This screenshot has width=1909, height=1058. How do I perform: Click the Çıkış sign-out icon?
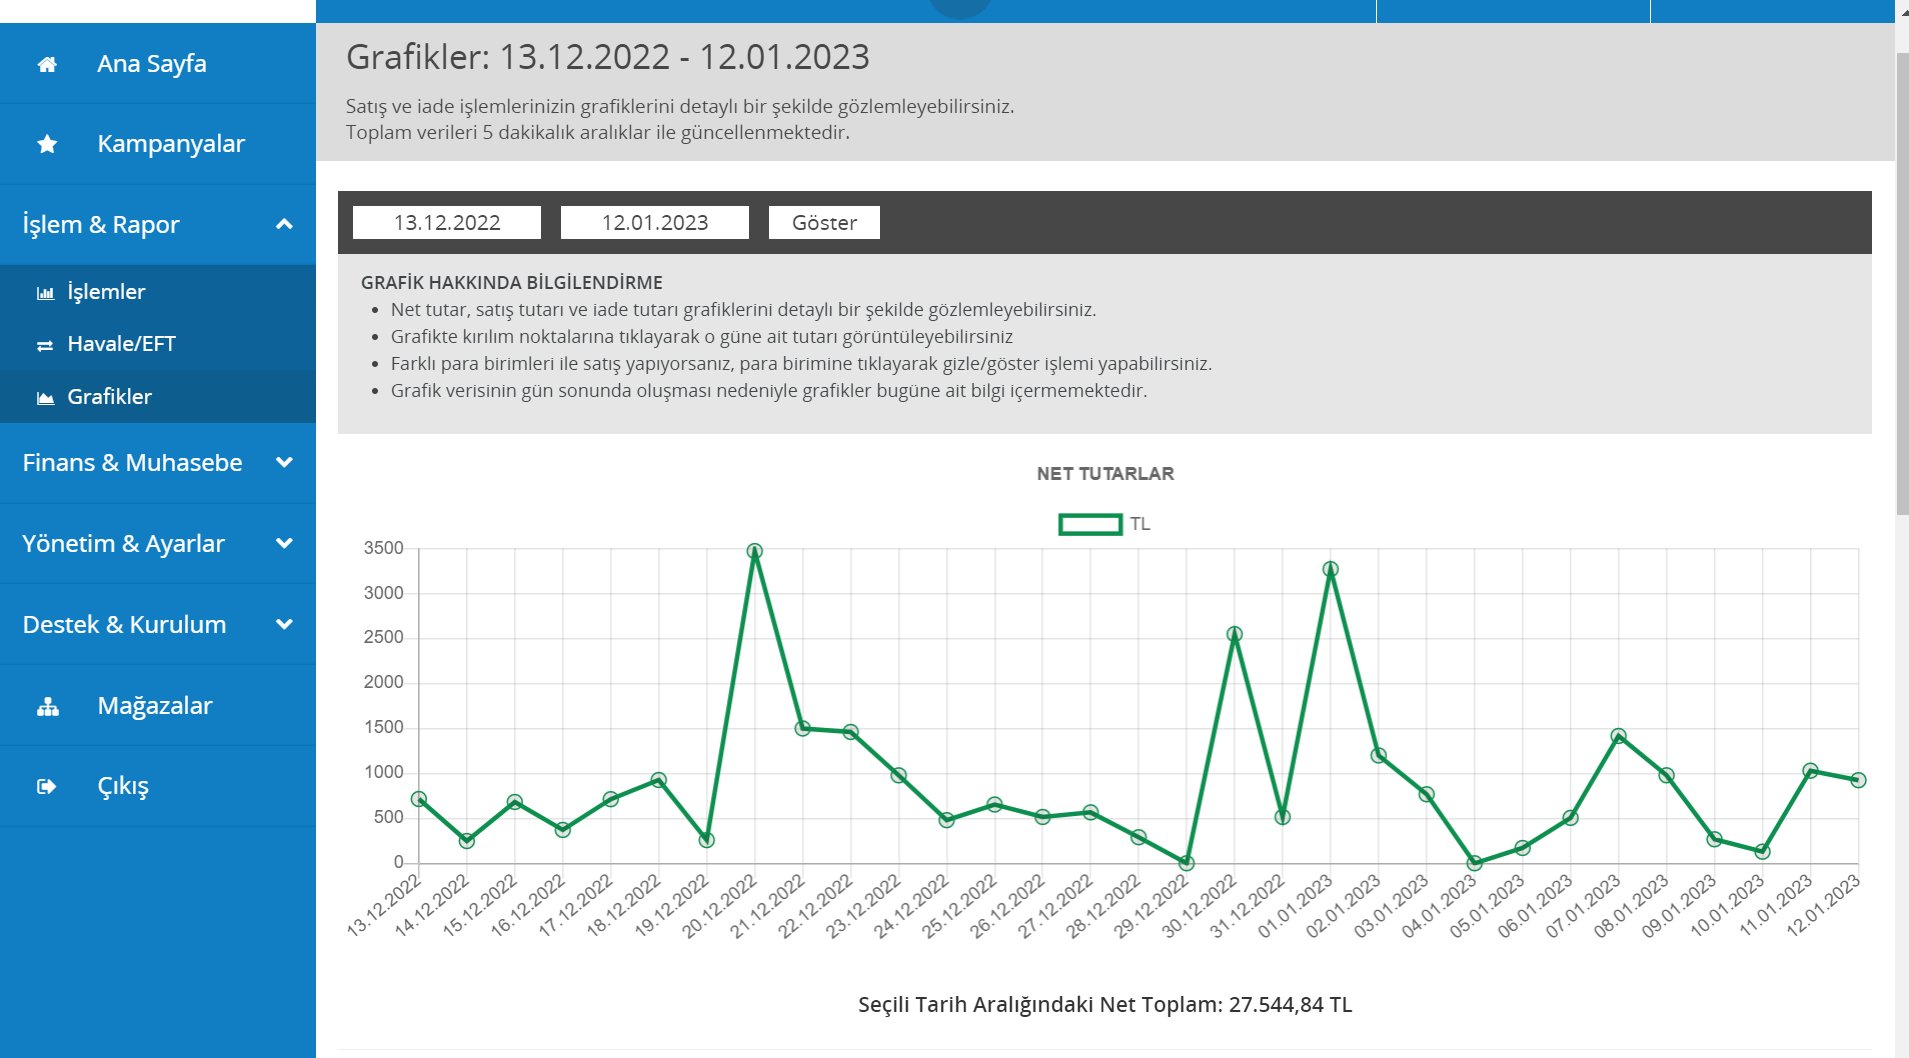47,786
